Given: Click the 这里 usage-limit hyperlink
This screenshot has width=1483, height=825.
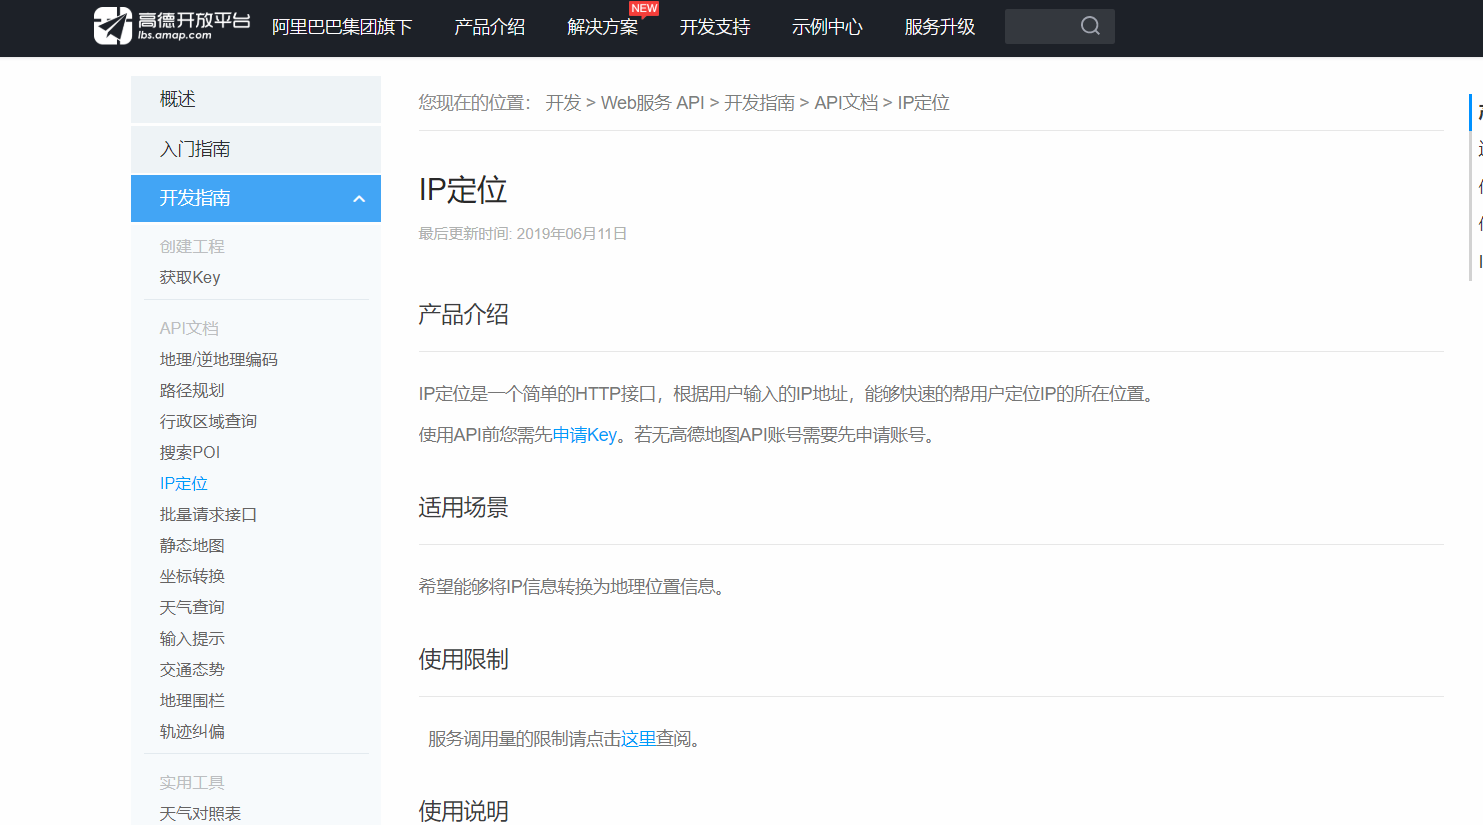Looking at the screenshot, I should pyautogui.click(x=638, y=739).
